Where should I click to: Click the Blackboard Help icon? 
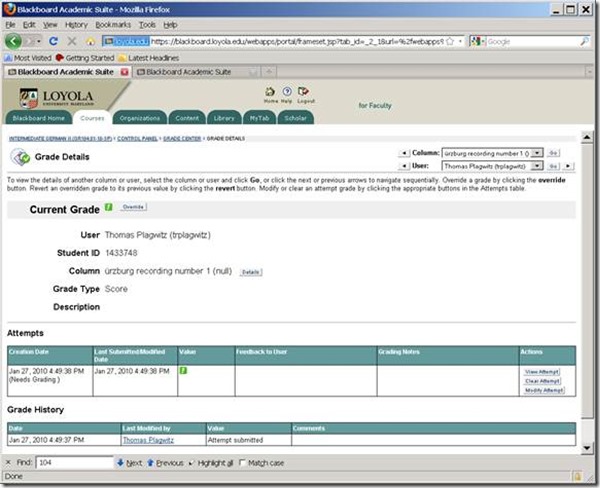point(287,93)
